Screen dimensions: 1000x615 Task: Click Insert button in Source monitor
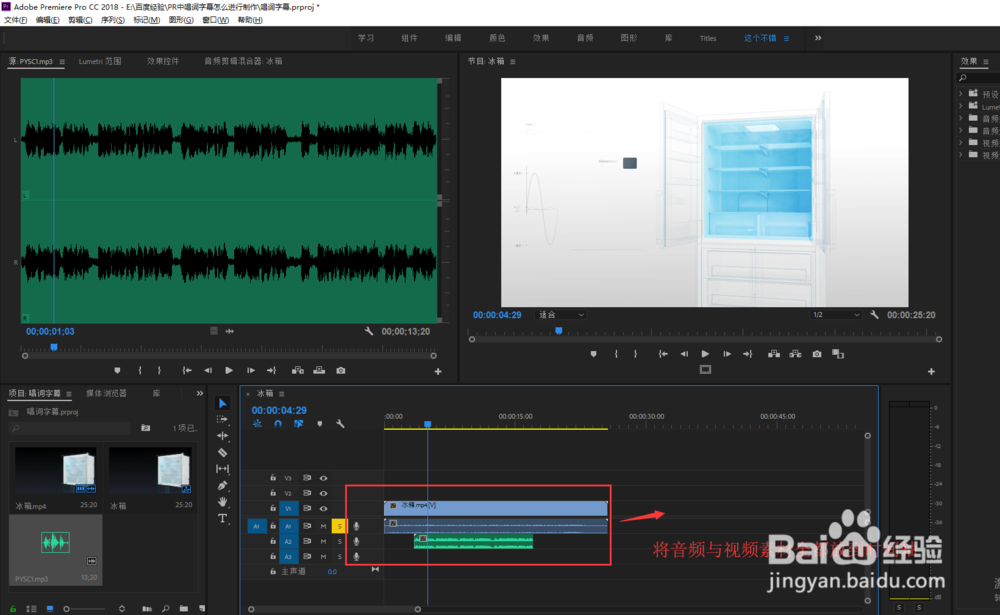[298, 371]
